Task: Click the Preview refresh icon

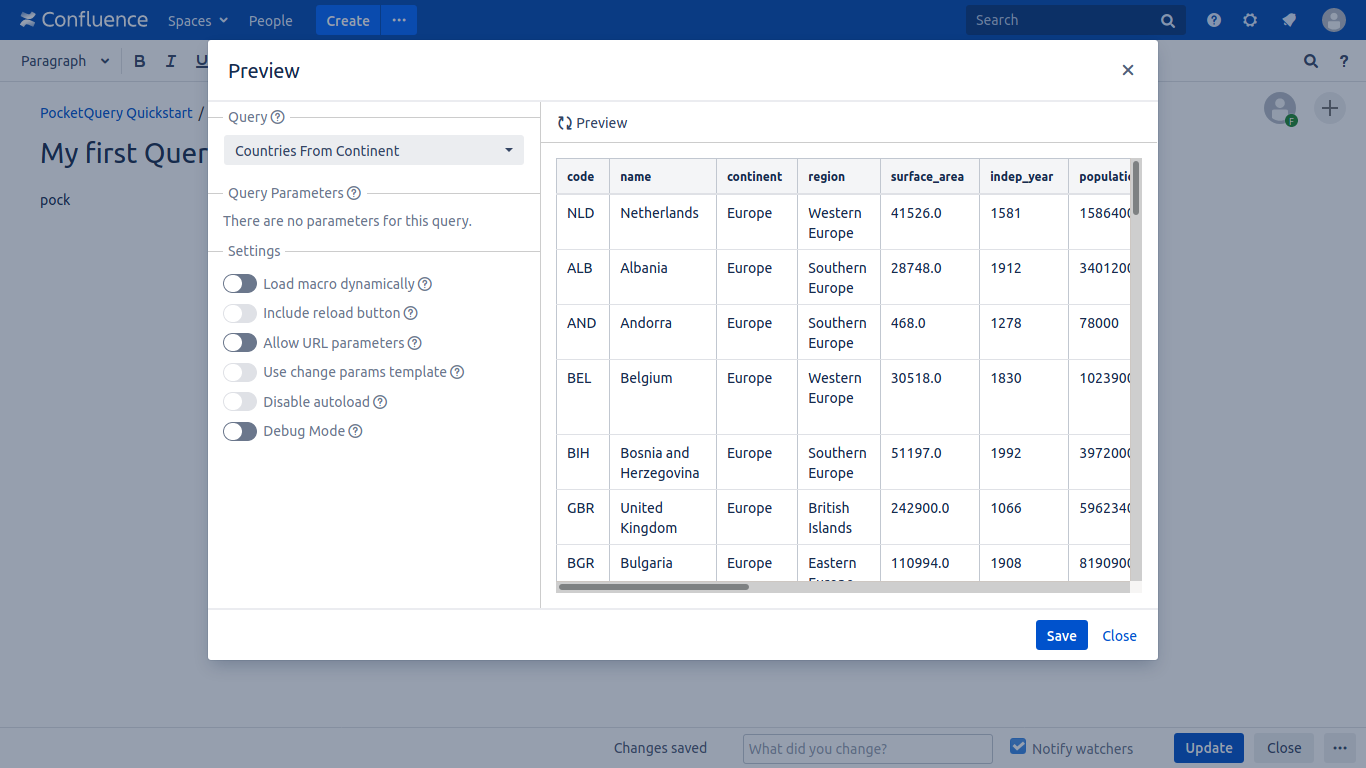Action: coord(565,123)
